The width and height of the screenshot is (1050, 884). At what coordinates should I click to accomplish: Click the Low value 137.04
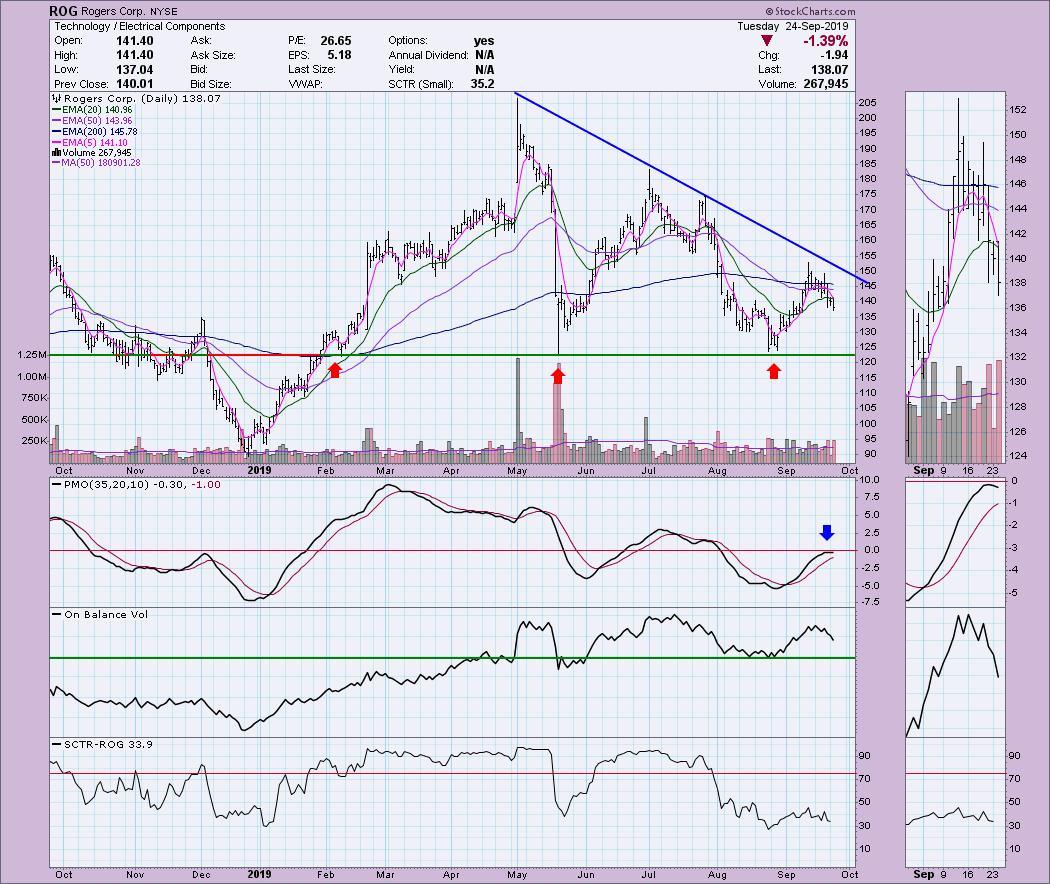click(135, 70)
